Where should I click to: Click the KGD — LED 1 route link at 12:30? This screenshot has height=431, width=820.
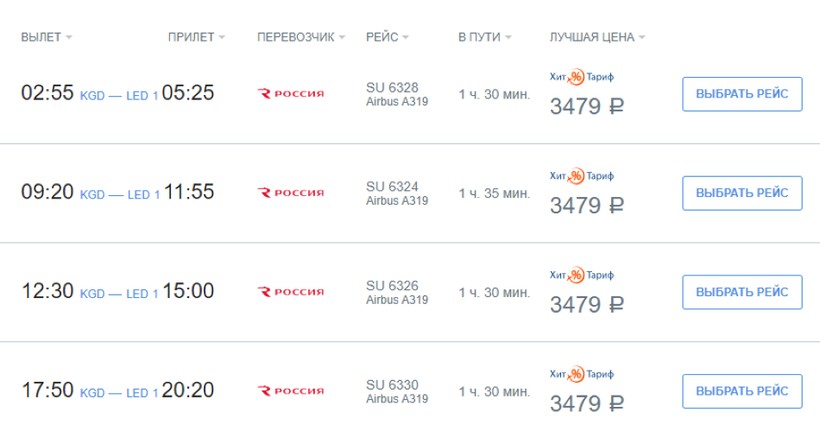click(x=119, y=294)
